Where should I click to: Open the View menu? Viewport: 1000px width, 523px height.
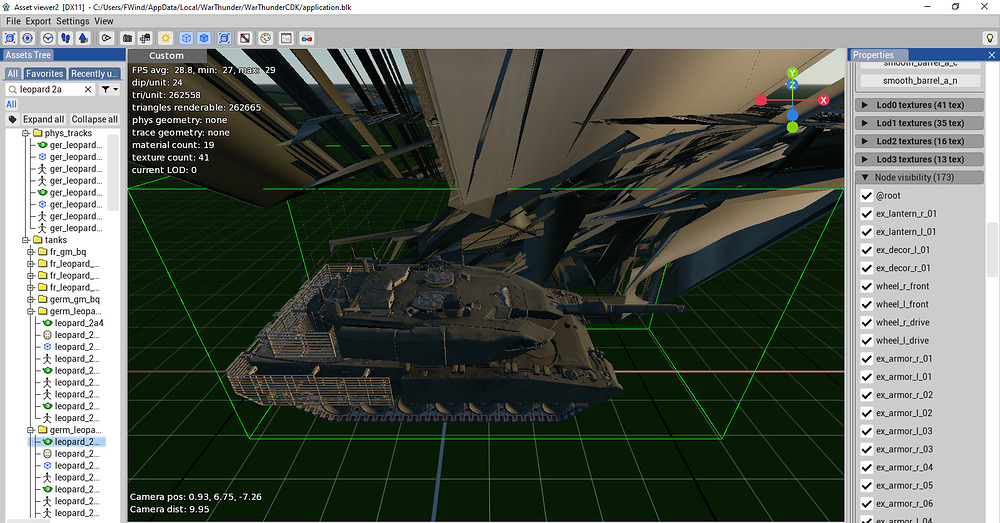pyautogui.click(x=104, y=21)
